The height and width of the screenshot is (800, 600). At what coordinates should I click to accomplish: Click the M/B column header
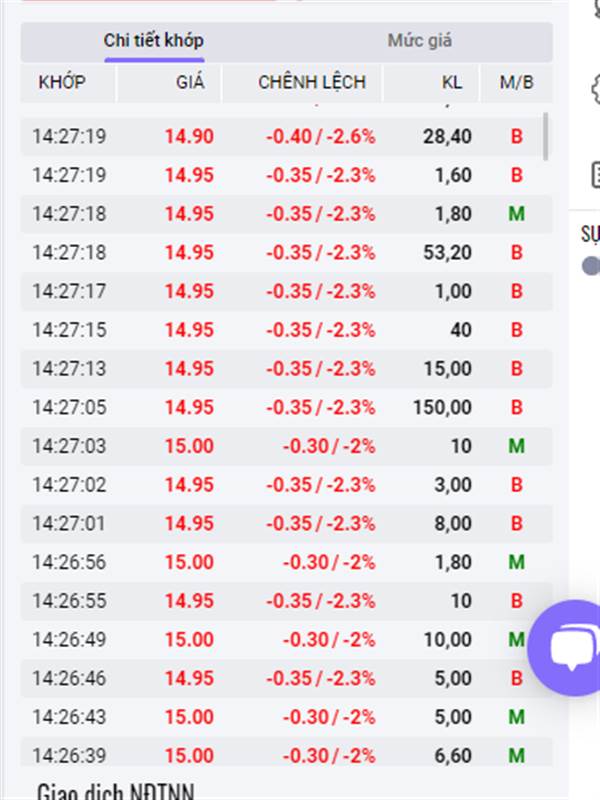(516, 82)
